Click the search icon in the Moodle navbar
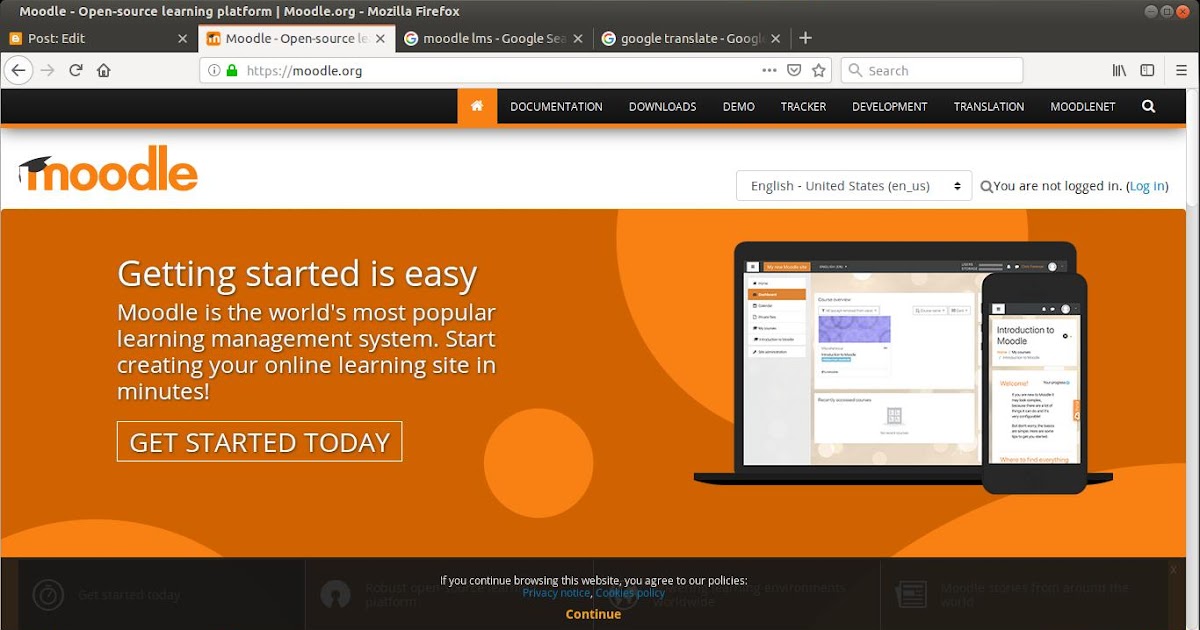The height and width of the screenshot is (630, 1200). [x=1148, y=106]
